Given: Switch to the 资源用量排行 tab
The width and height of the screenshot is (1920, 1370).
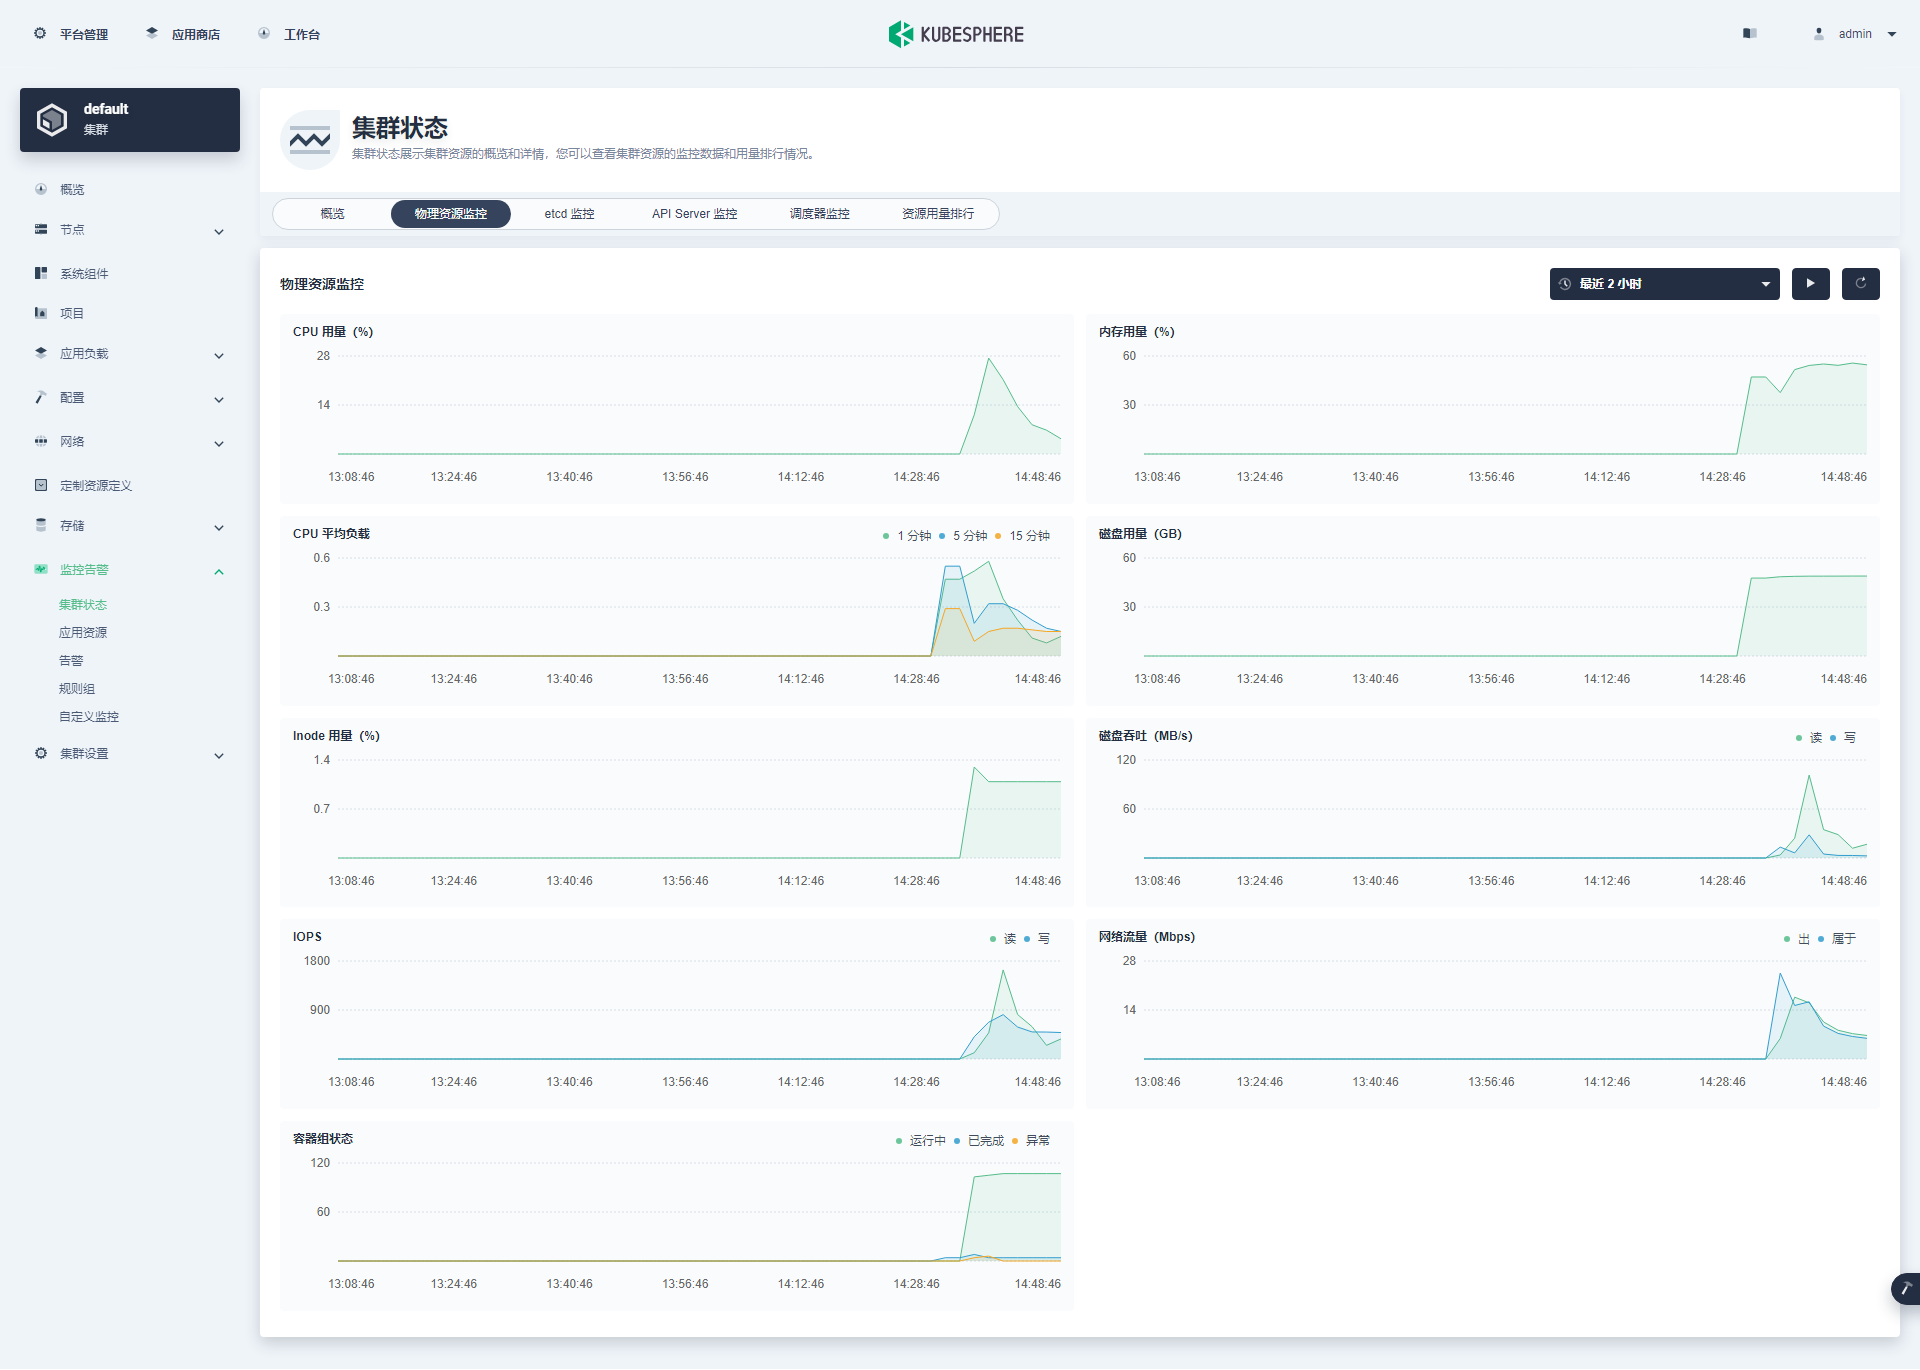Looking at the screenshot, I should coord(938,214).
